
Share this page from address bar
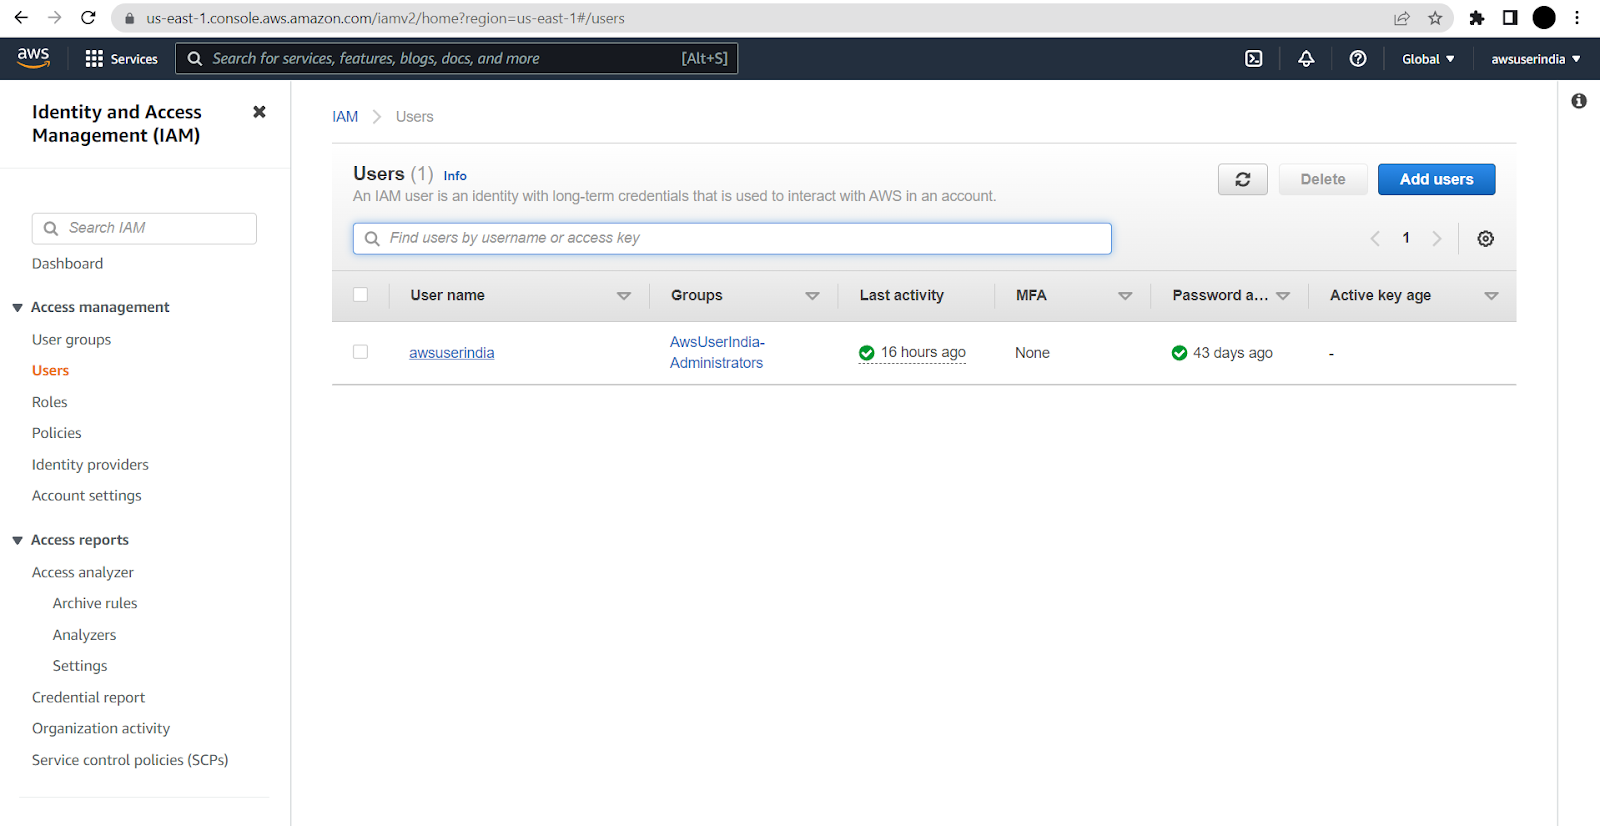pos(1402,18)
